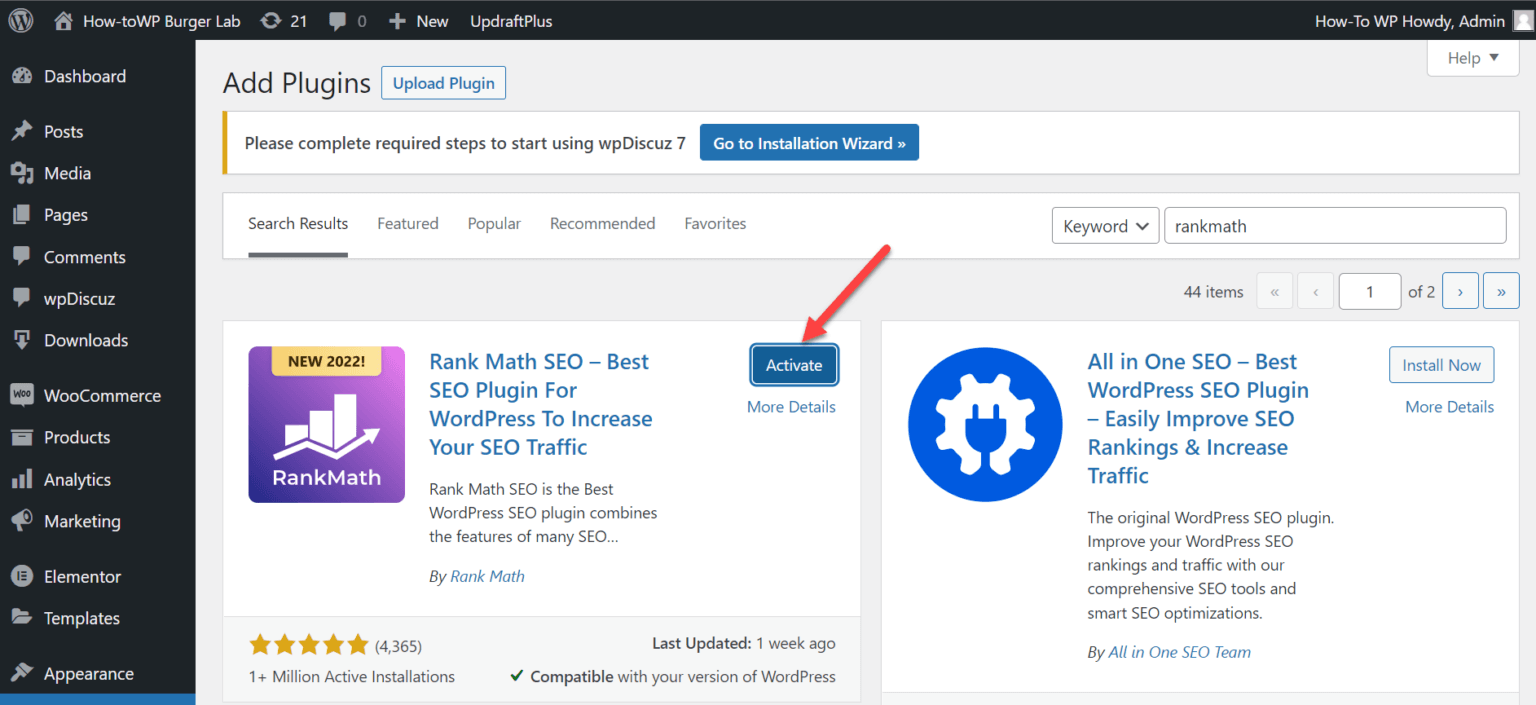
Task: Install the All in One SEO plugin
Action: [x=1441, y=365]
